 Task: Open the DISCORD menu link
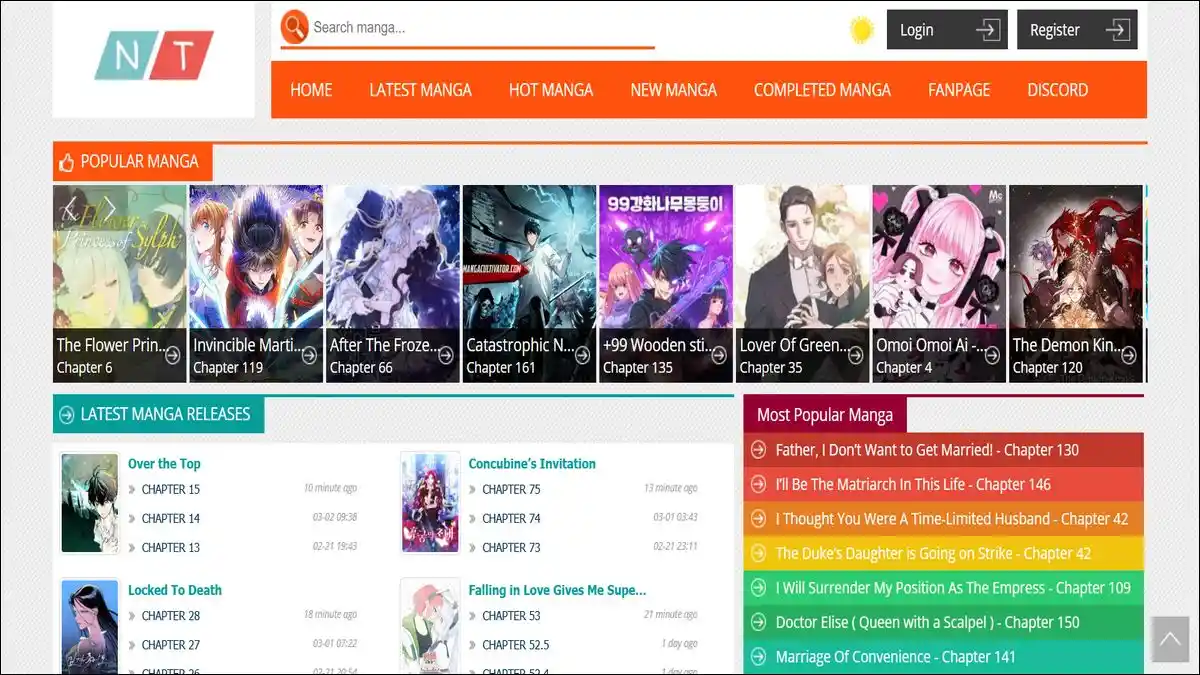[x=1057, y=90]
